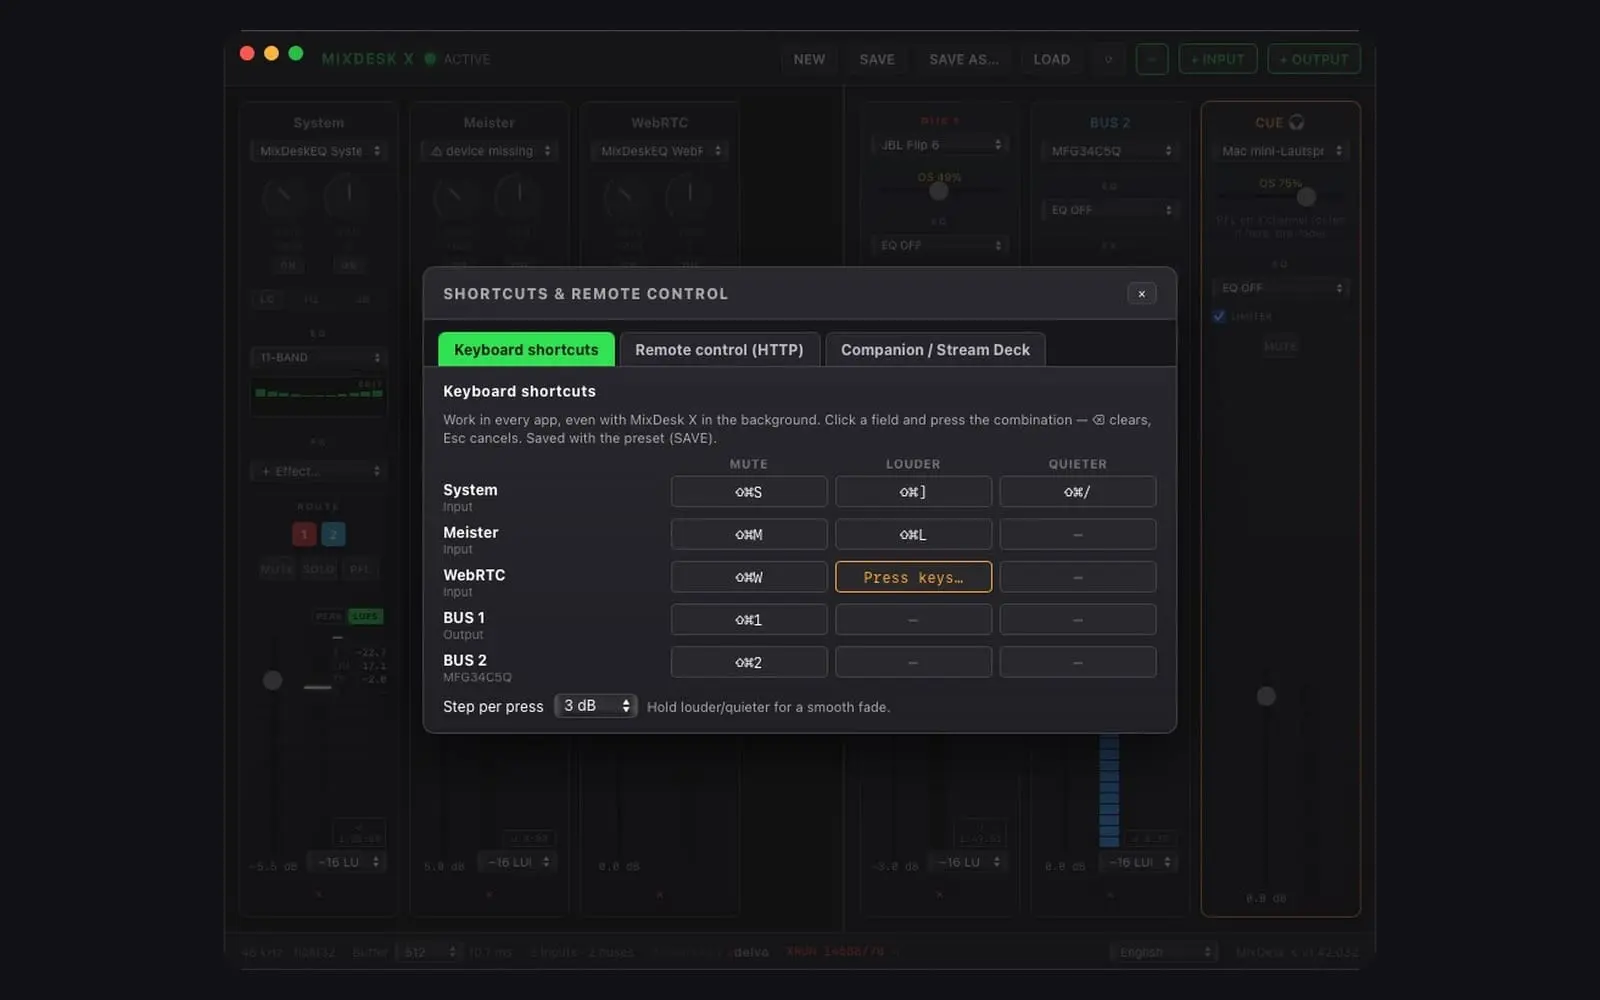This screenshot has height=1000, width=1600.
Task: Click SAVE AS... in the top toolbar
Action: pyautogui.click(x=964, y=59)
